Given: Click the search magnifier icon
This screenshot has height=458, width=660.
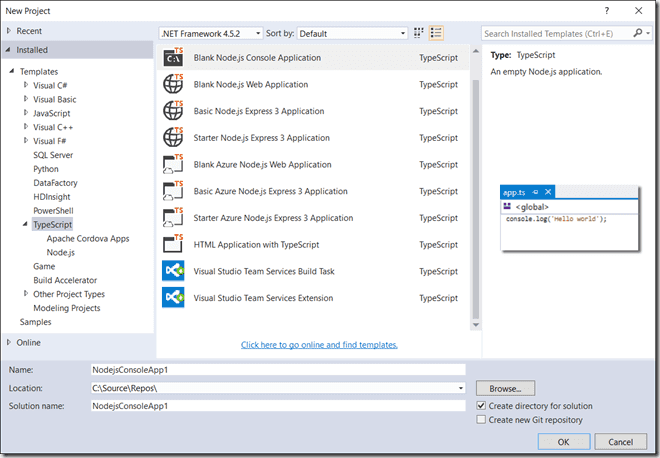Looking at the screenshot, I should coord(638,33).
